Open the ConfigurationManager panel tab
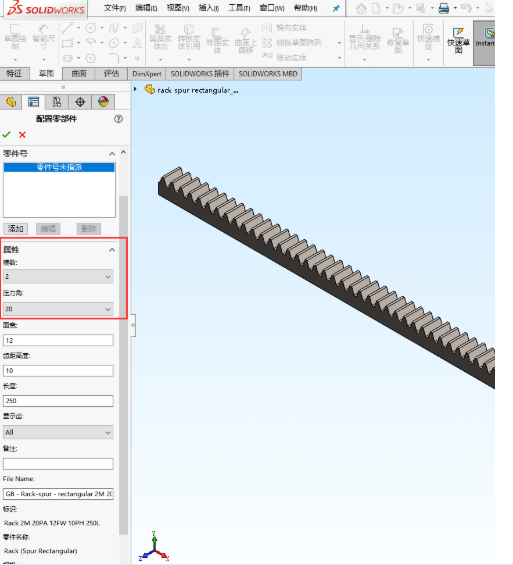 click(57, 102)
